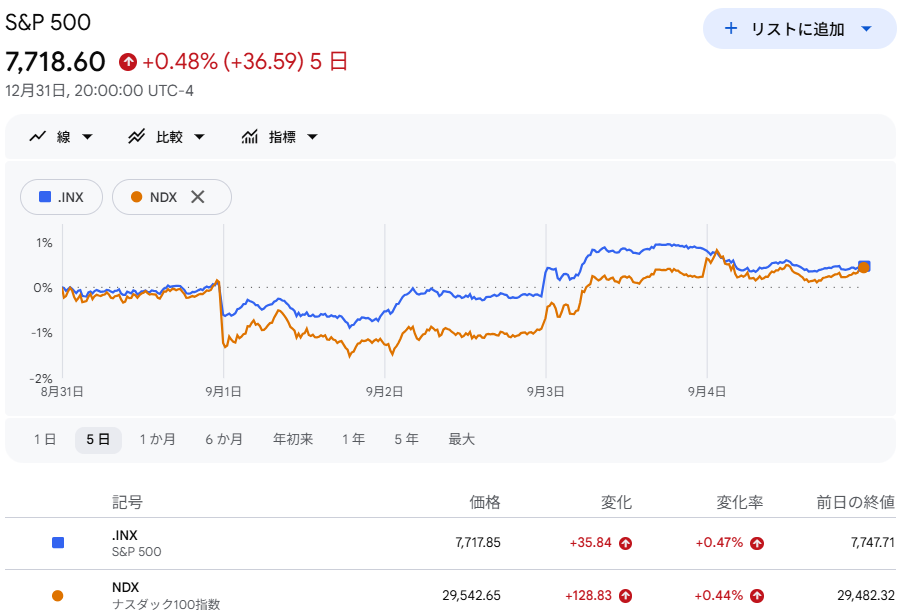Viewport: 905px width, 616px height.
Task: Click the 8月31日 axis date label
Action: (62, 391)
